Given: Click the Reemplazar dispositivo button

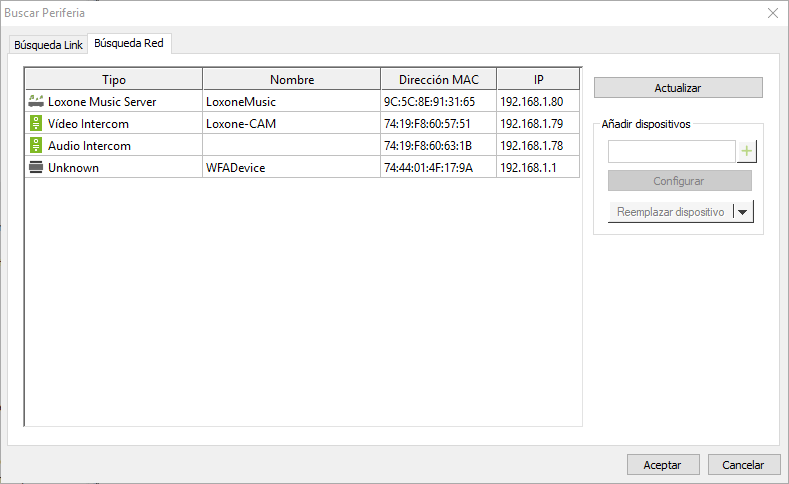Looking at the screenshot, I should [x=670, y=212].
